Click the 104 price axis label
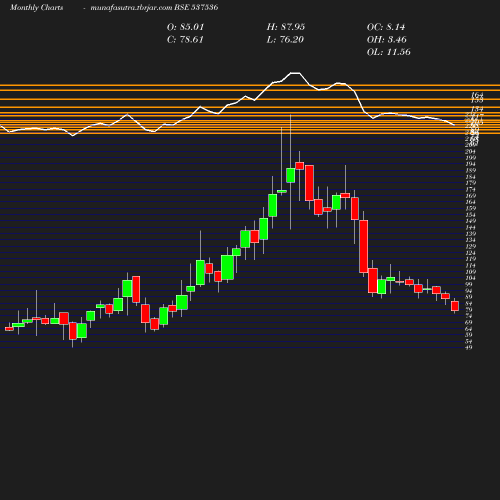Image resolution: width=500 pixels, height=500 pixels. pos(470,278)
